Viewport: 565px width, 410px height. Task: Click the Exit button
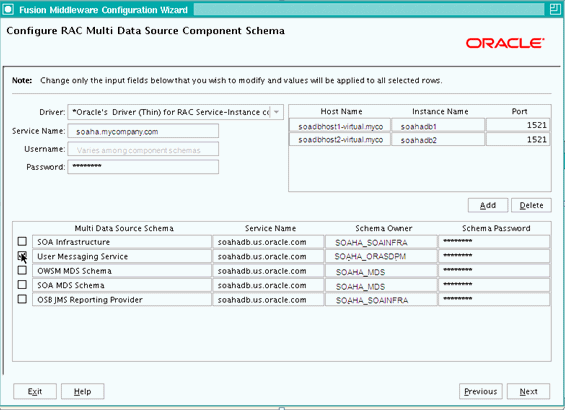click(x=35, y=391)
